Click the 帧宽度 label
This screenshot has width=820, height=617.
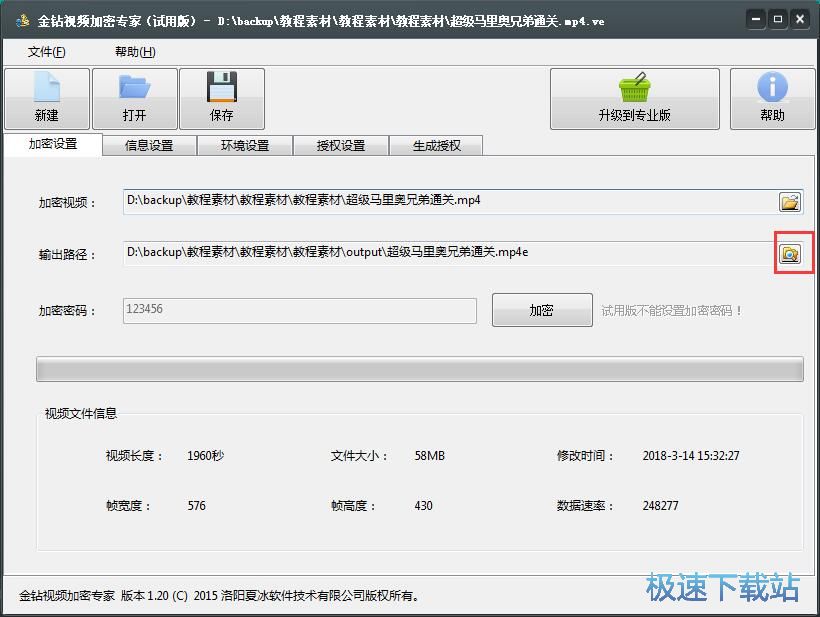(128, 506)
